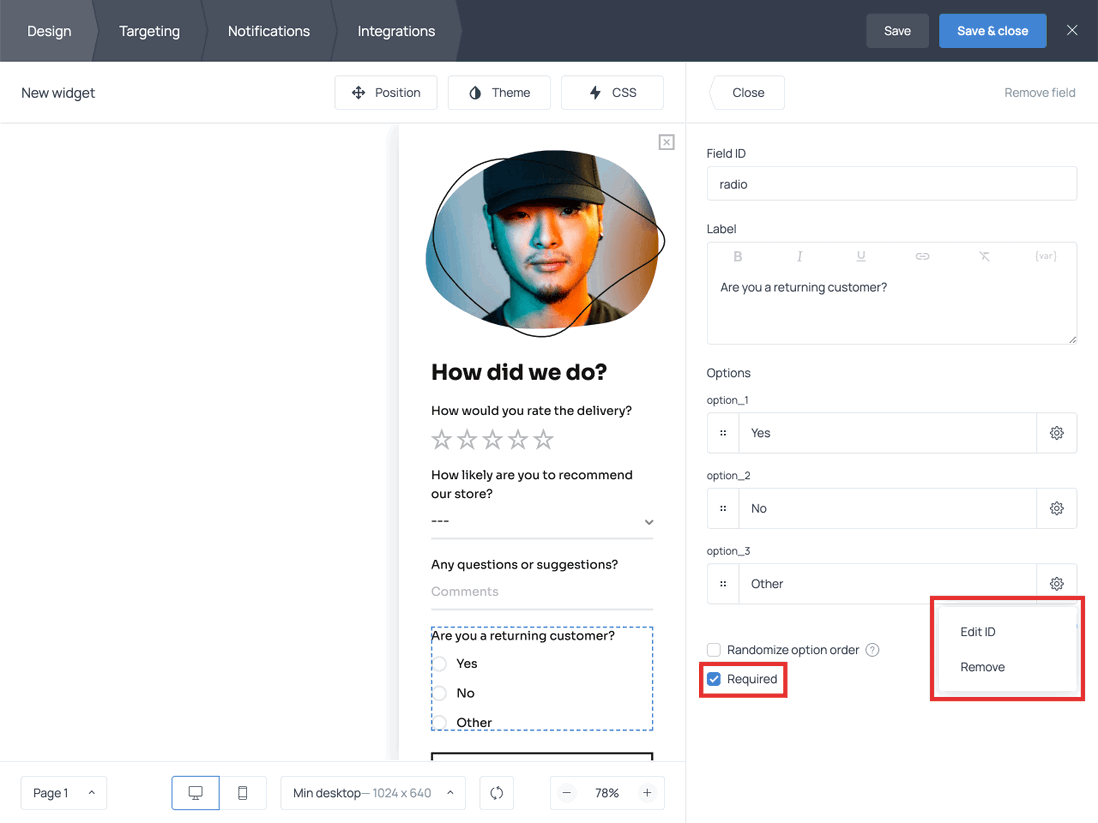This screenshot has height=823, width=1098.
Task: Toggle bold formatting in the Label editor
Action: tap(737, 256)
